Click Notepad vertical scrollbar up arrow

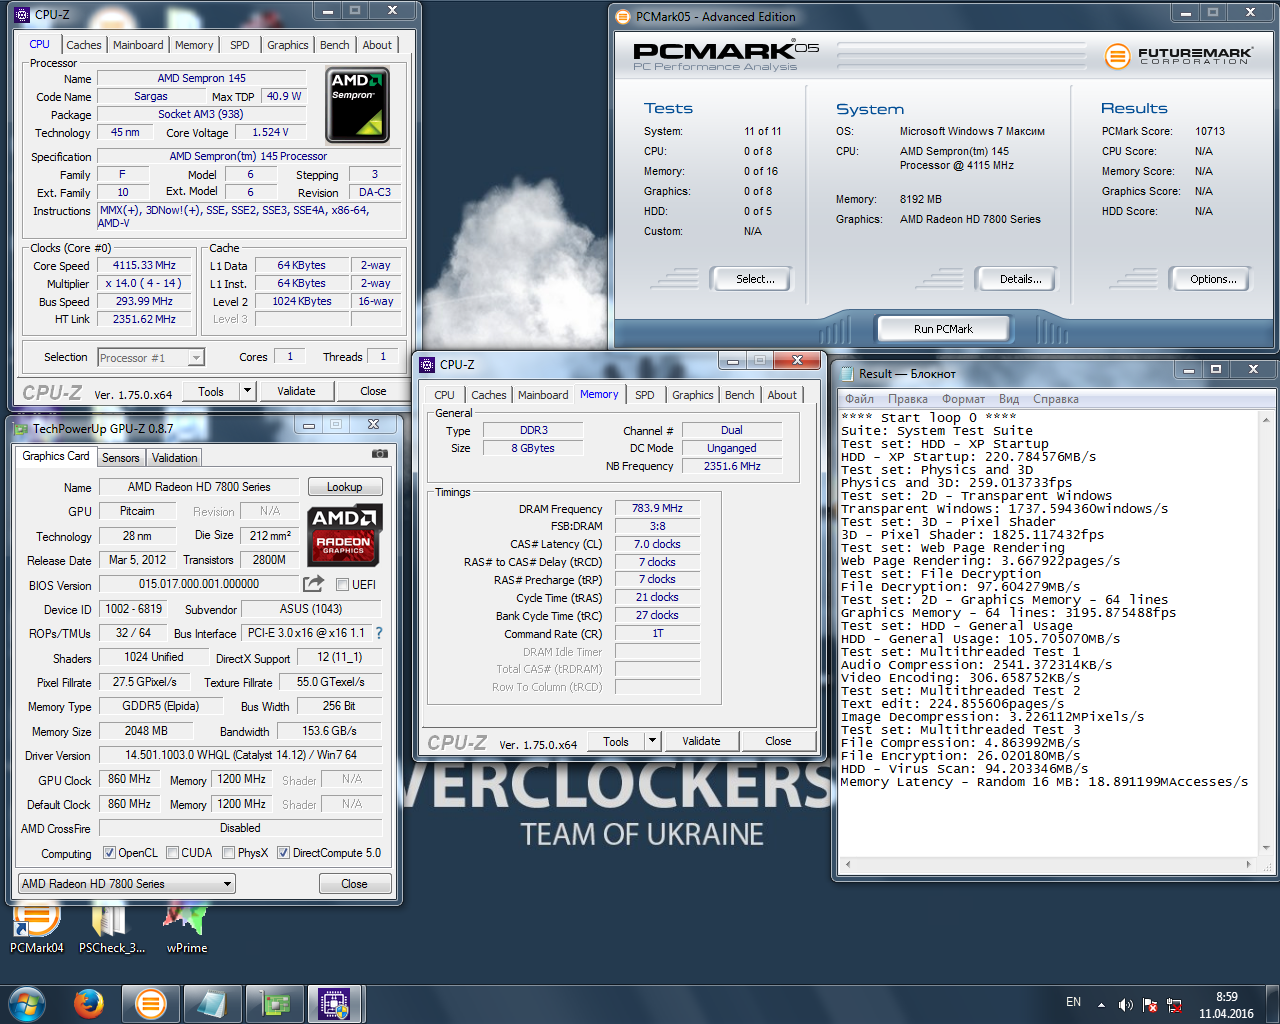coord(1266,420)
